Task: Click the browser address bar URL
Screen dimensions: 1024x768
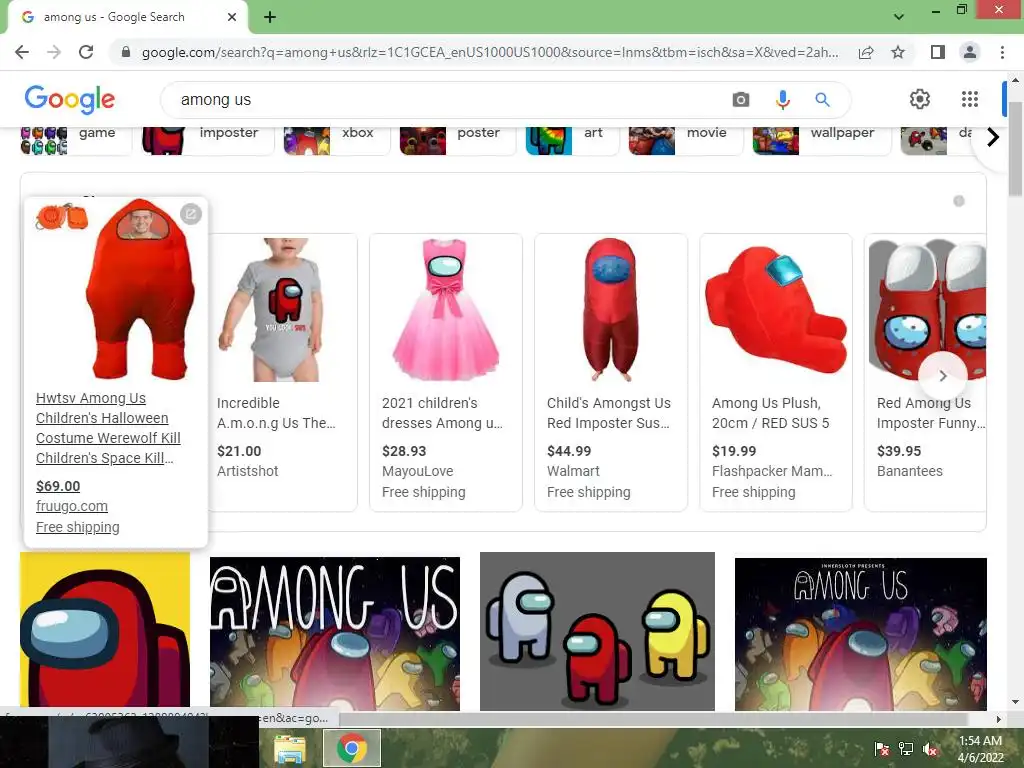Action: click(490, 52)
